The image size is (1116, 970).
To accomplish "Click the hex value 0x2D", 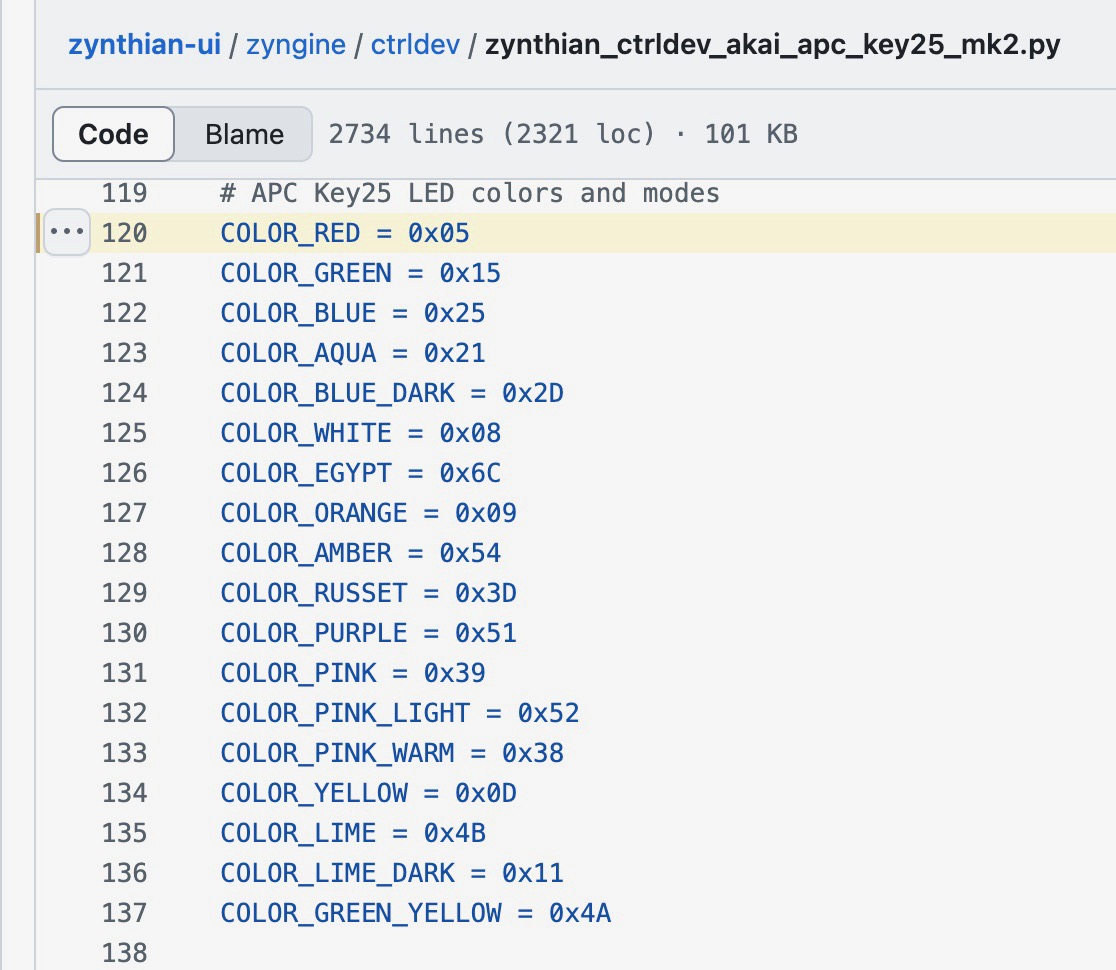I will coord(532,393).
